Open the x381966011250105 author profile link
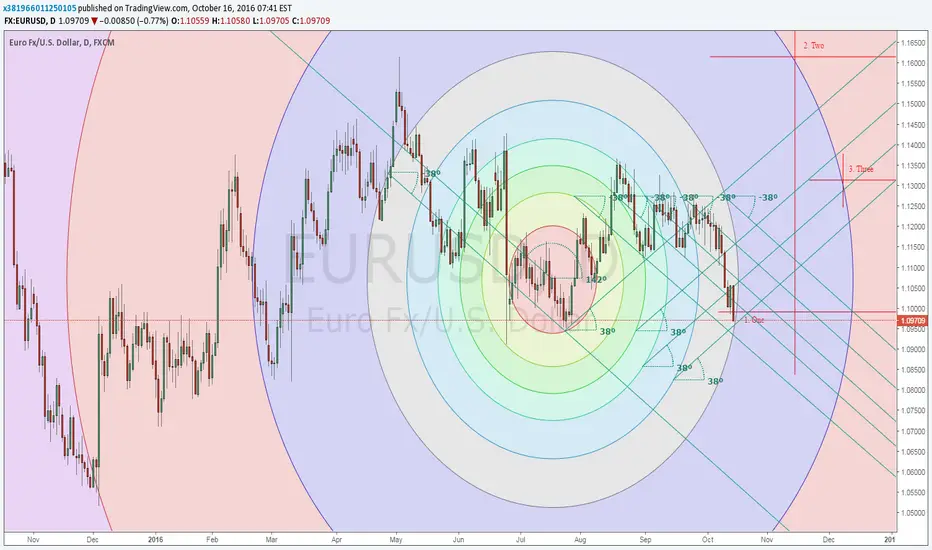Viewport: 932px width, 550px height. tap(40, 8)
